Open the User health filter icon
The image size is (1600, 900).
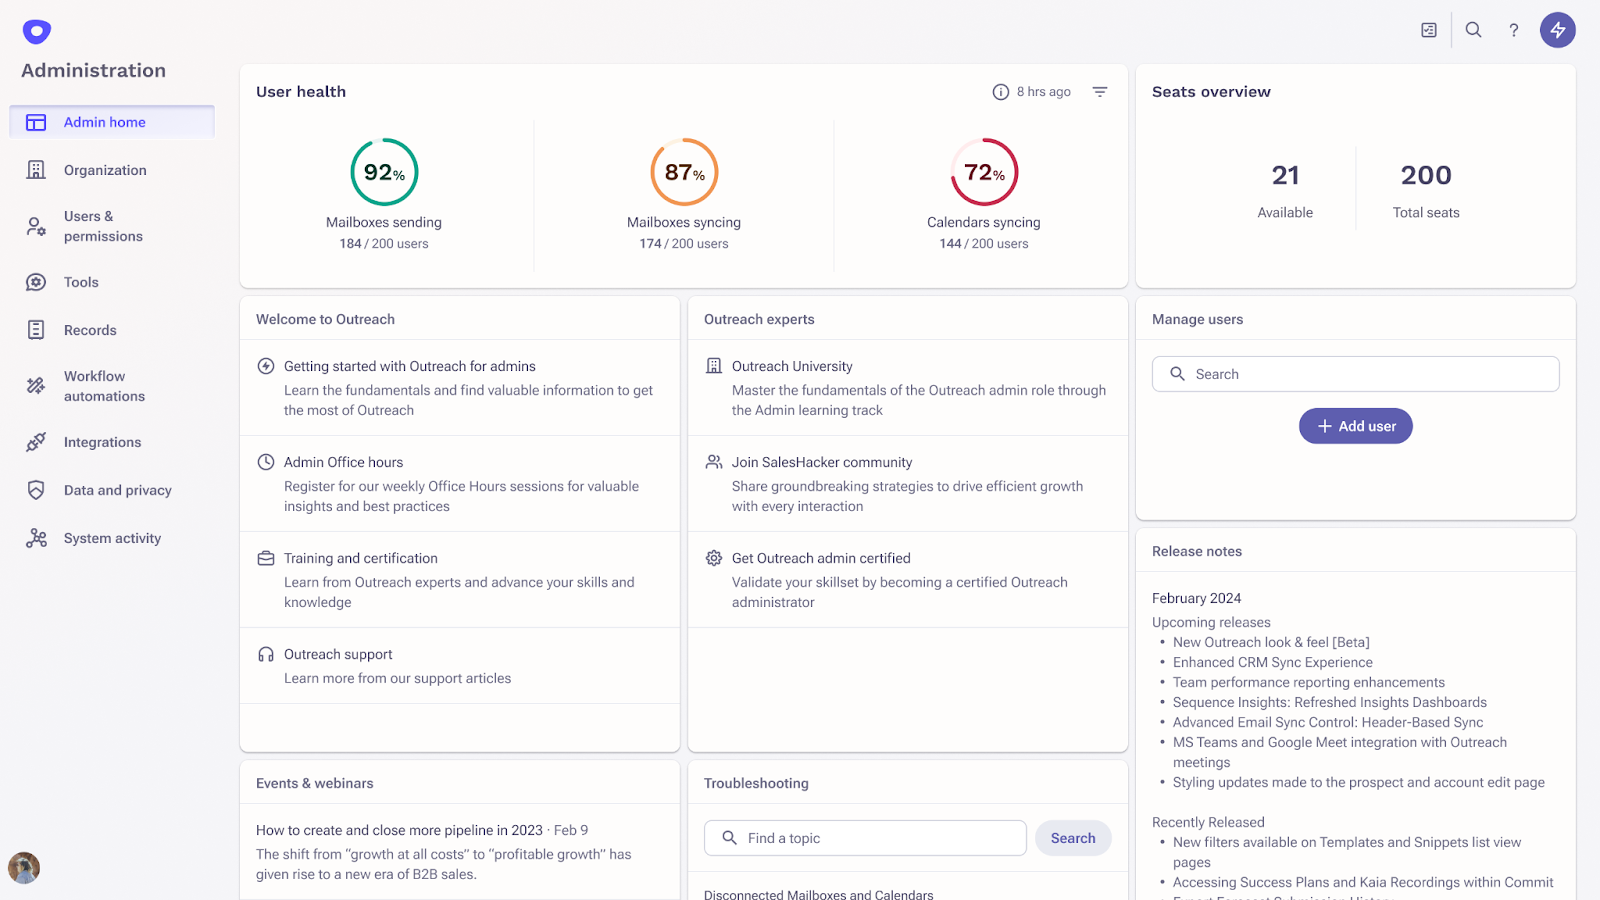pos(1100,92)
